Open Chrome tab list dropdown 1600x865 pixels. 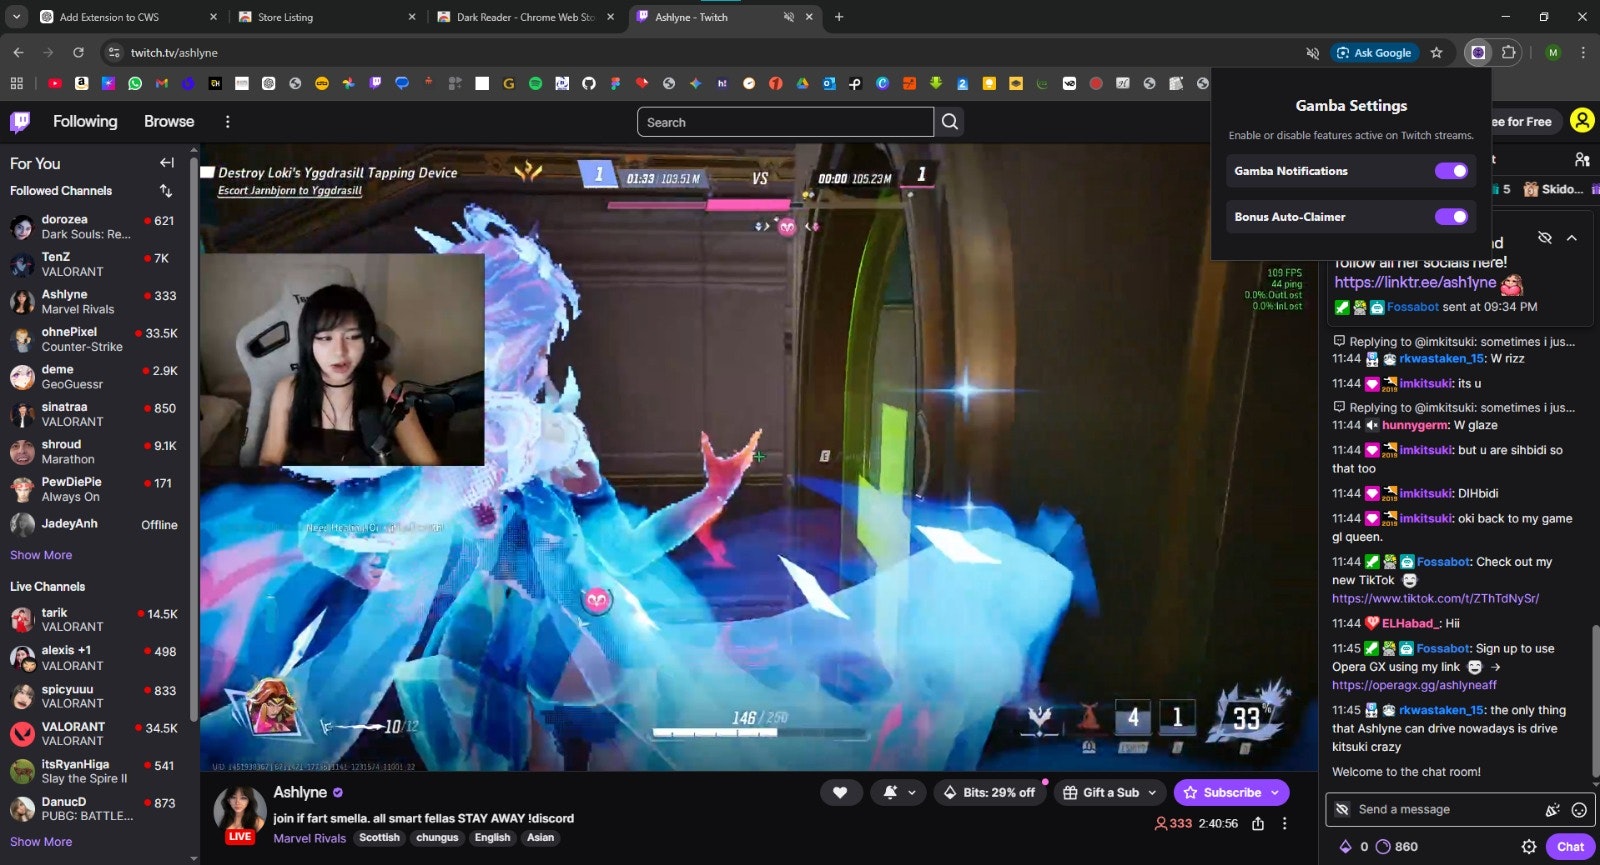point(16,17)
